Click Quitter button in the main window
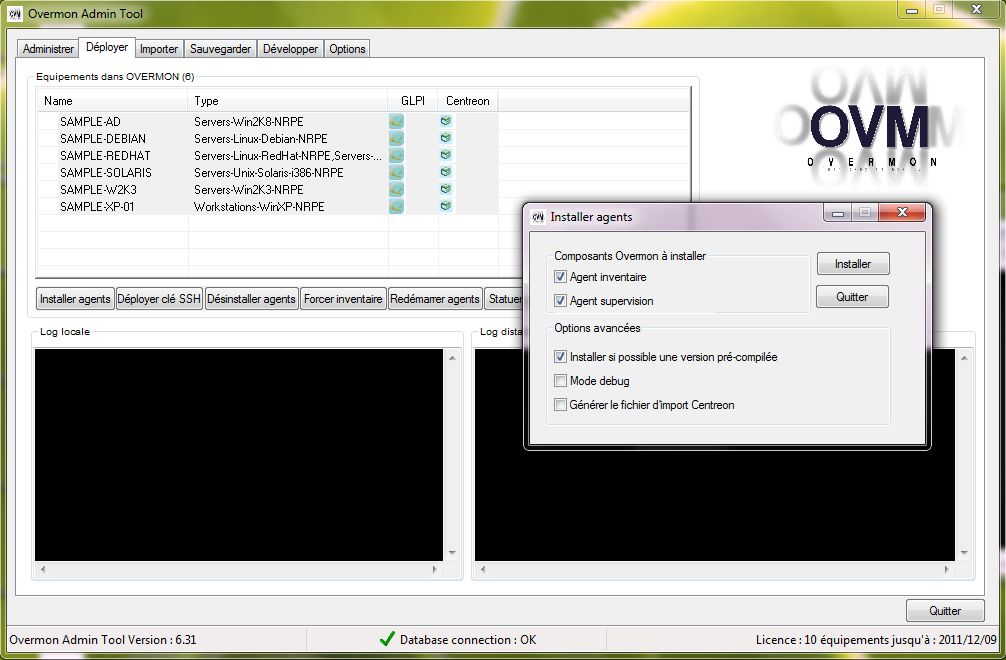Image resolution: width=1006 pixels, height=660 pixels. pyautogui.click(x=945, y=611)
